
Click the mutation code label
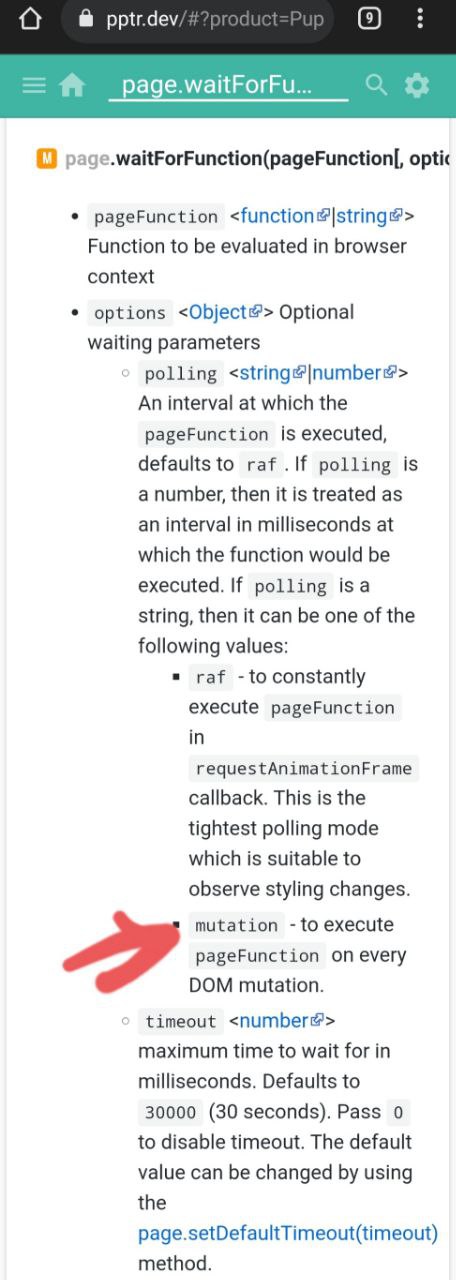tap(236, 925)
